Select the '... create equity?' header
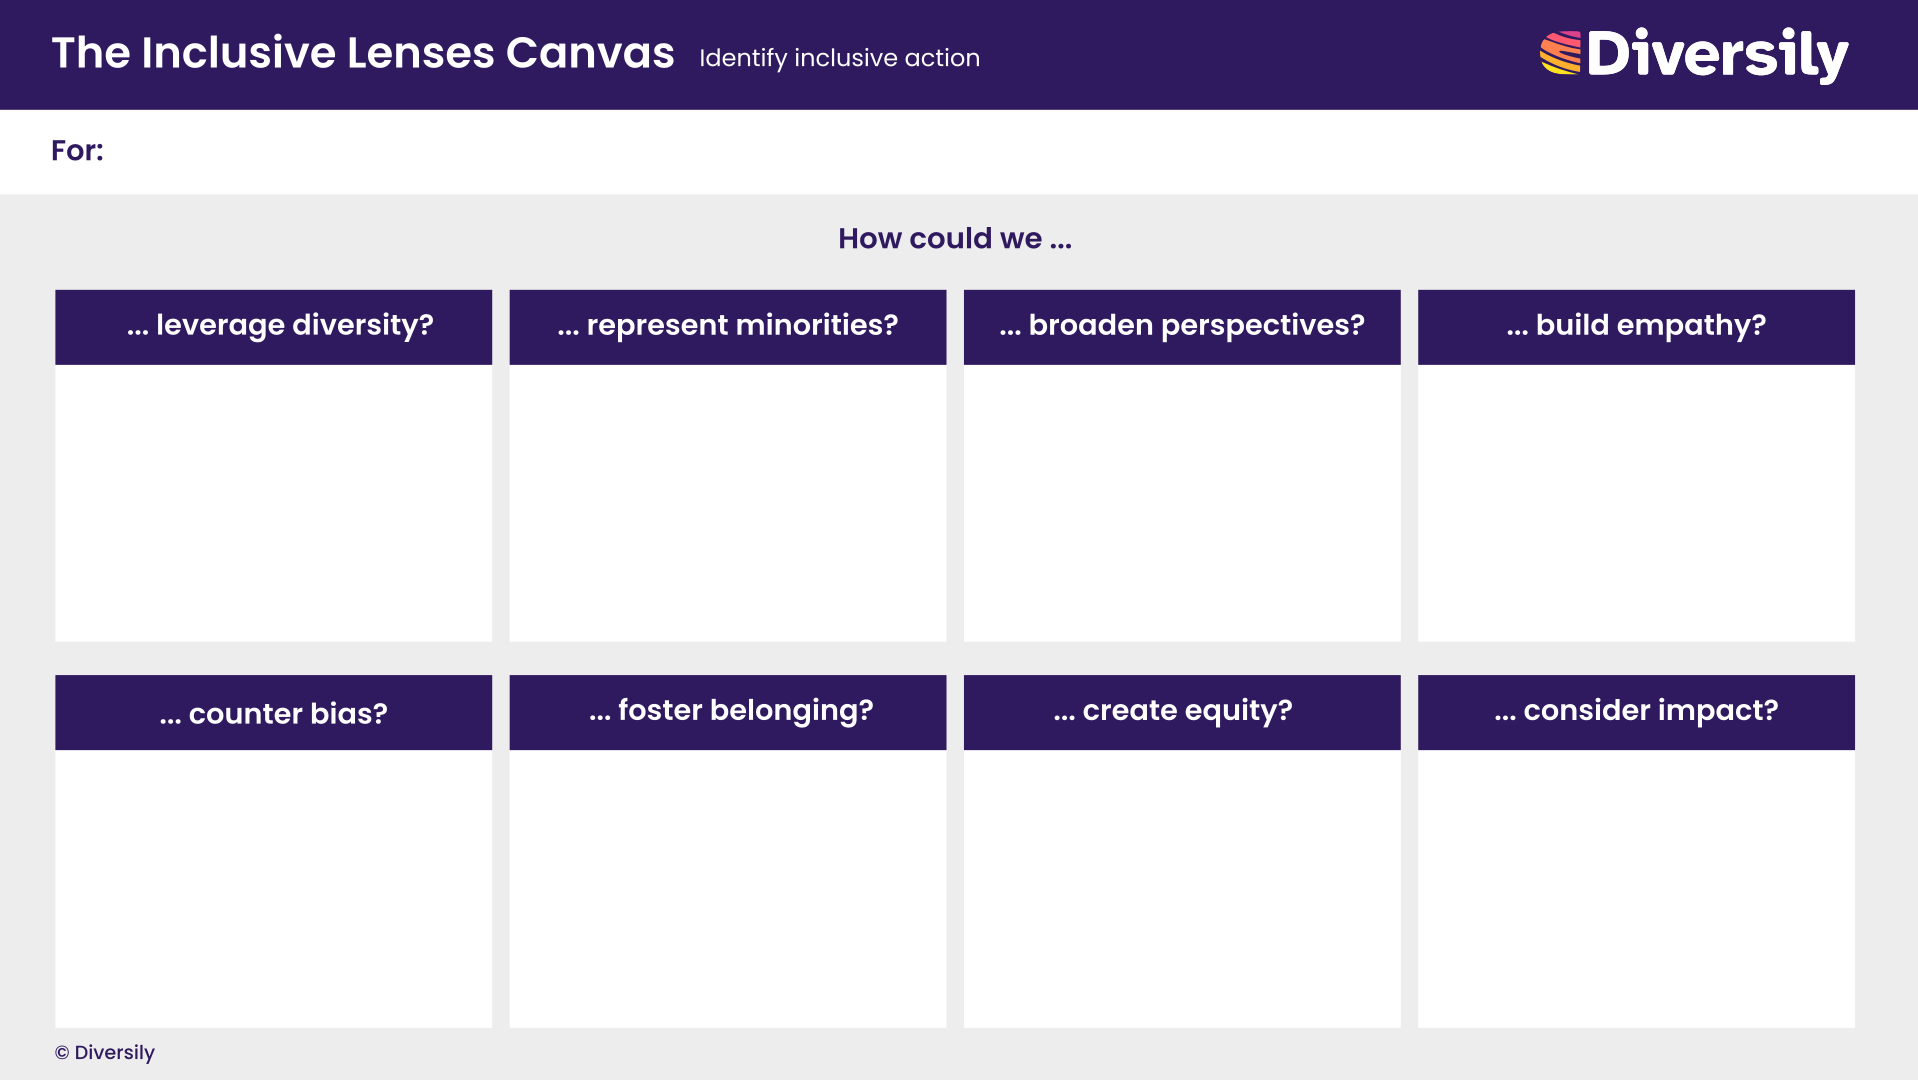1918x1080 pixels. 1181,711
